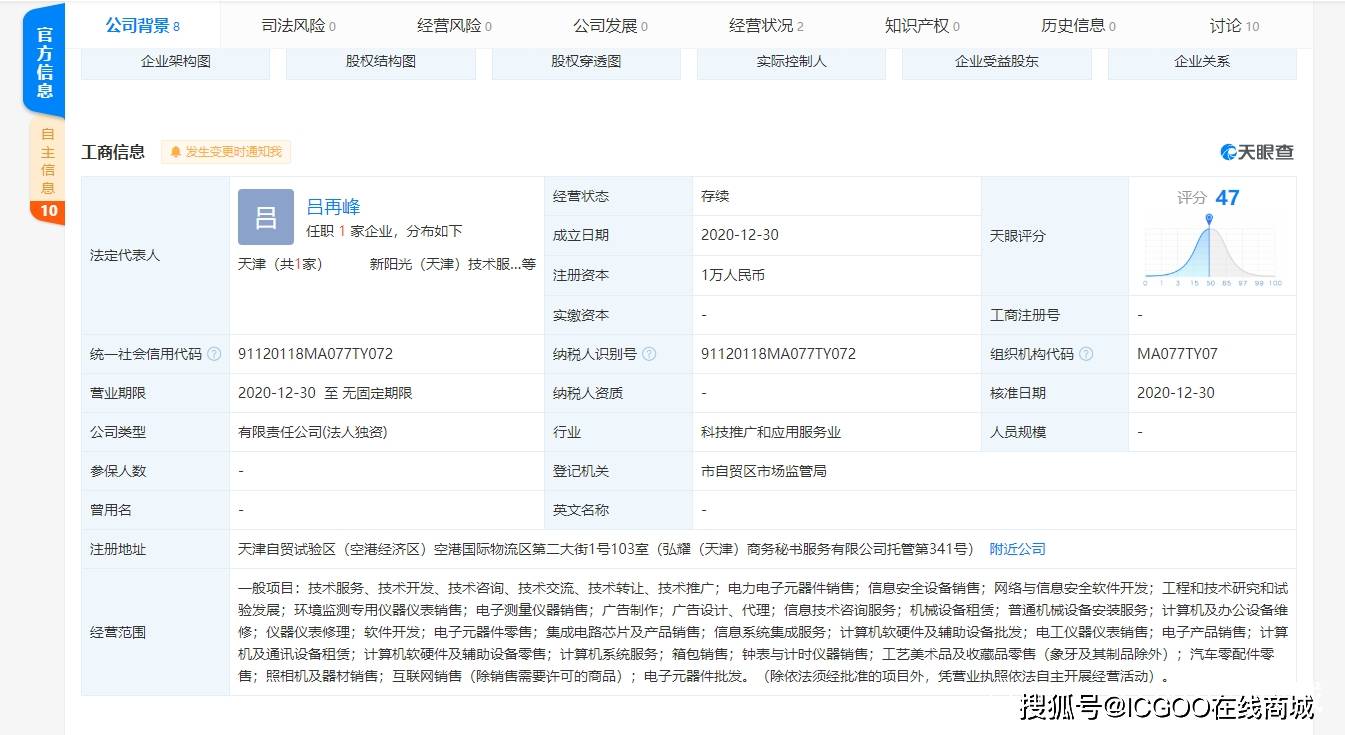
Task: Click the 天眼查 logo
Action: pos(1257,152)
